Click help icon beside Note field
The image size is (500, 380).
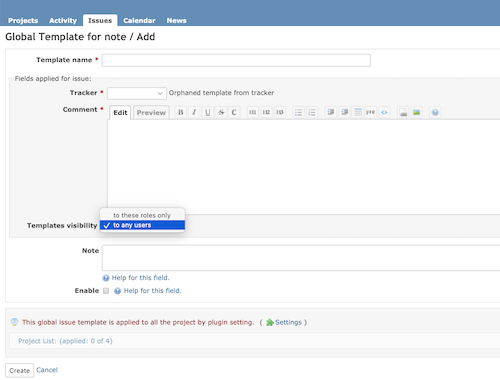(106, 278)
